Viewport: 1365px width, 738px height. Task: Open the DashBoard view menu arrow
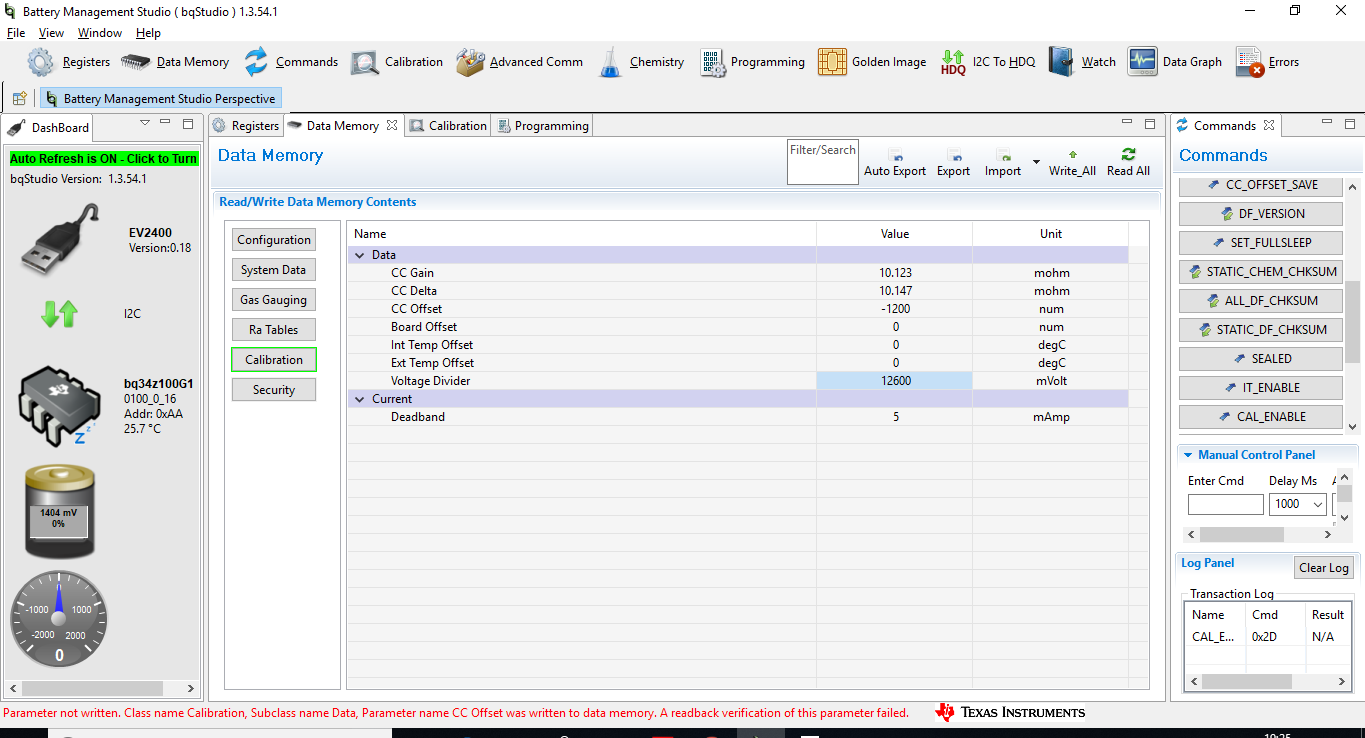coord(145,123)
